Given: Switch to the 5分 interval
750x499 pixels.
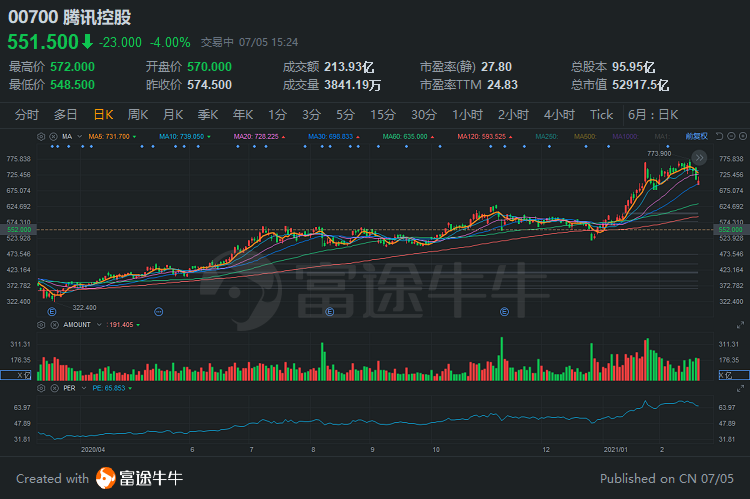Looking at the screenshot, I should coord(345,115).
